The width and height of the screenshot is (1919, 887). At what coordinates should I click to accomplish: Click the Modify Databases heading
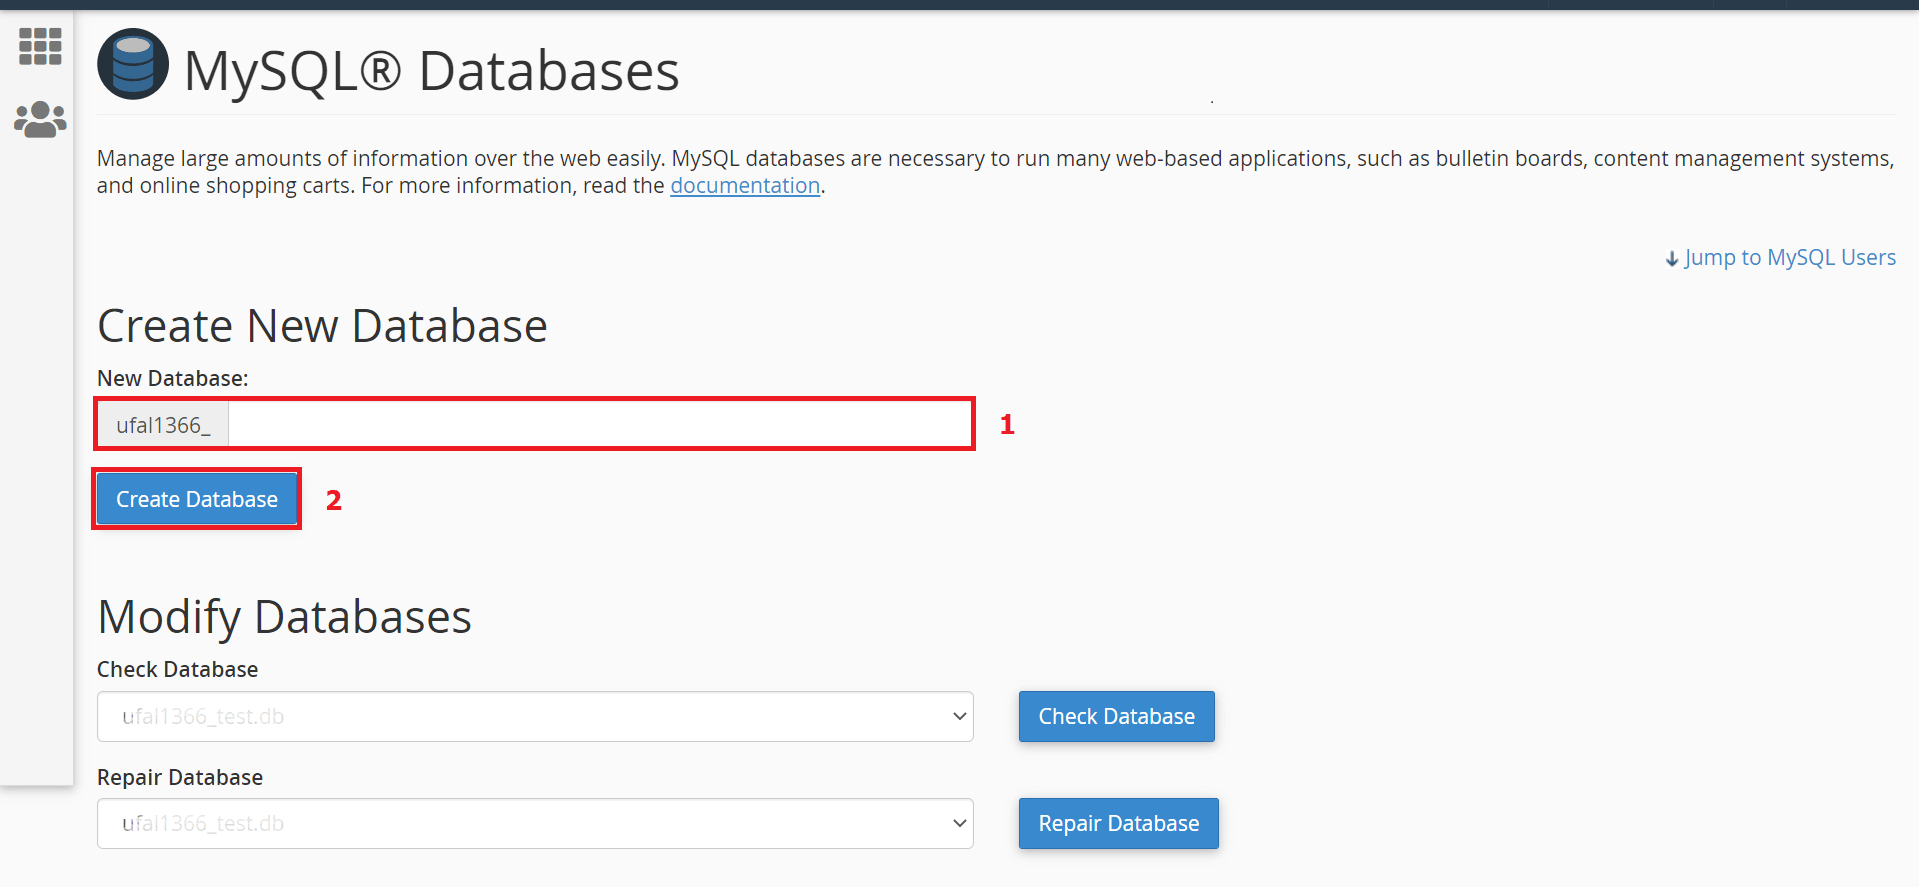pos(284,617)
